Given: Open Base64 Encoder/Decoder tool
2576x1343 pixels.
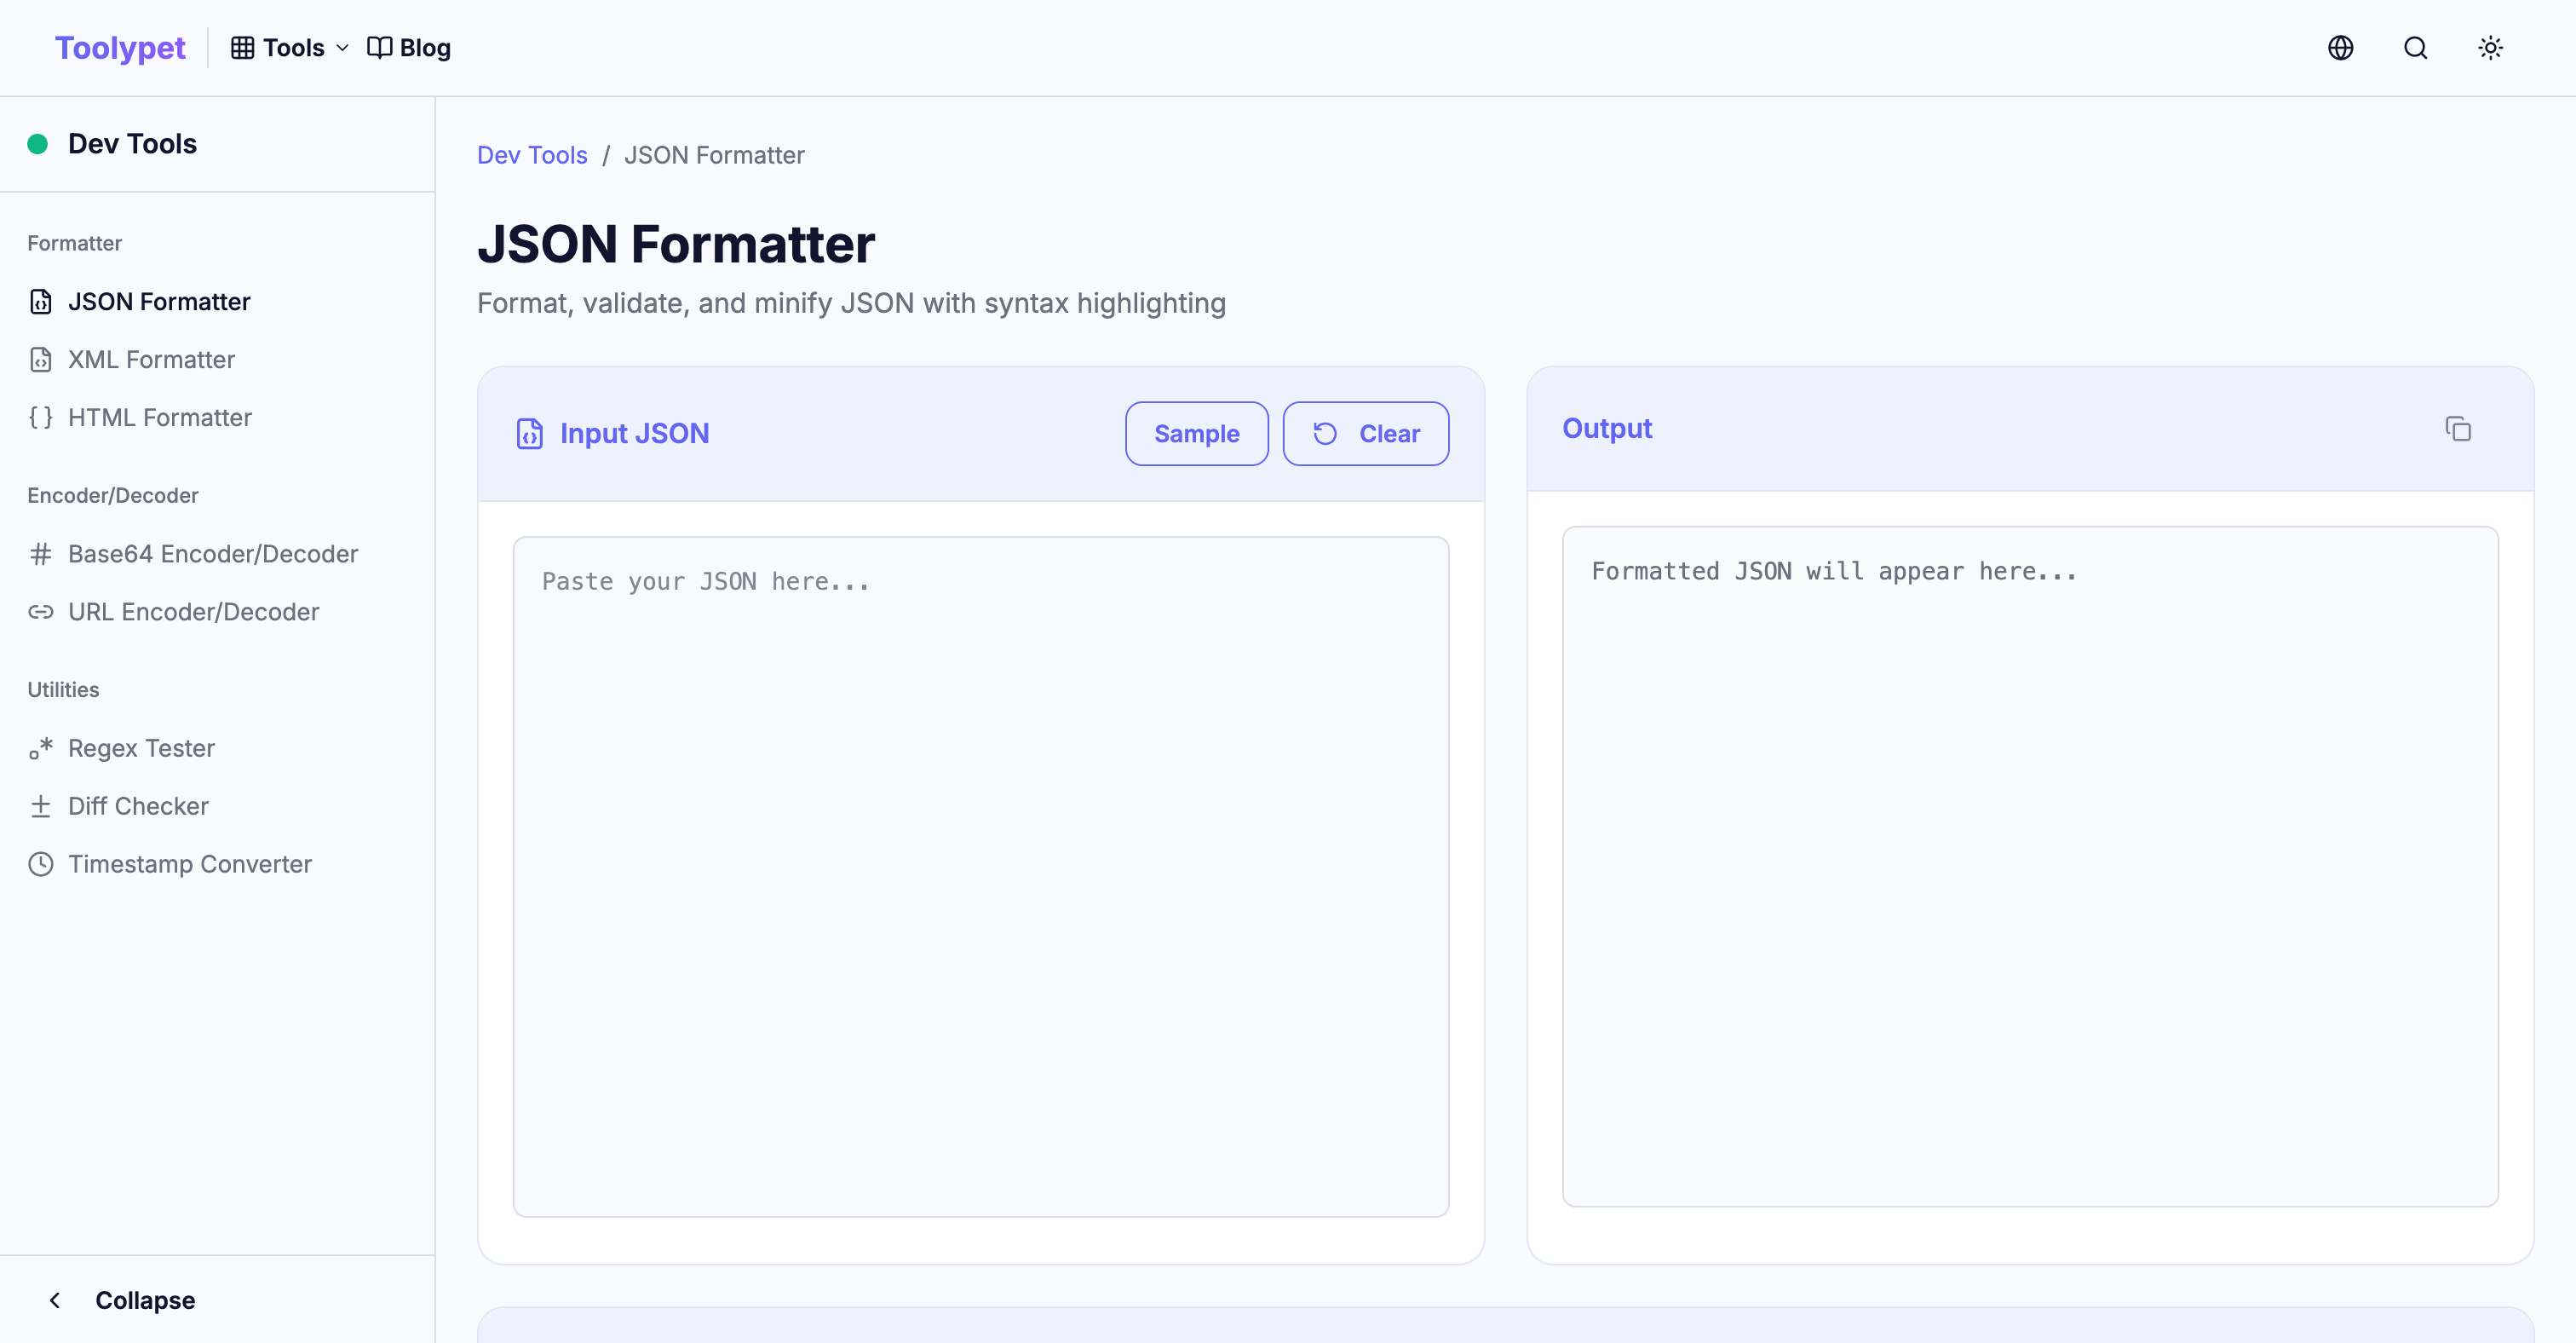Looking at the screenshot, I should click(x=212, y=554).
